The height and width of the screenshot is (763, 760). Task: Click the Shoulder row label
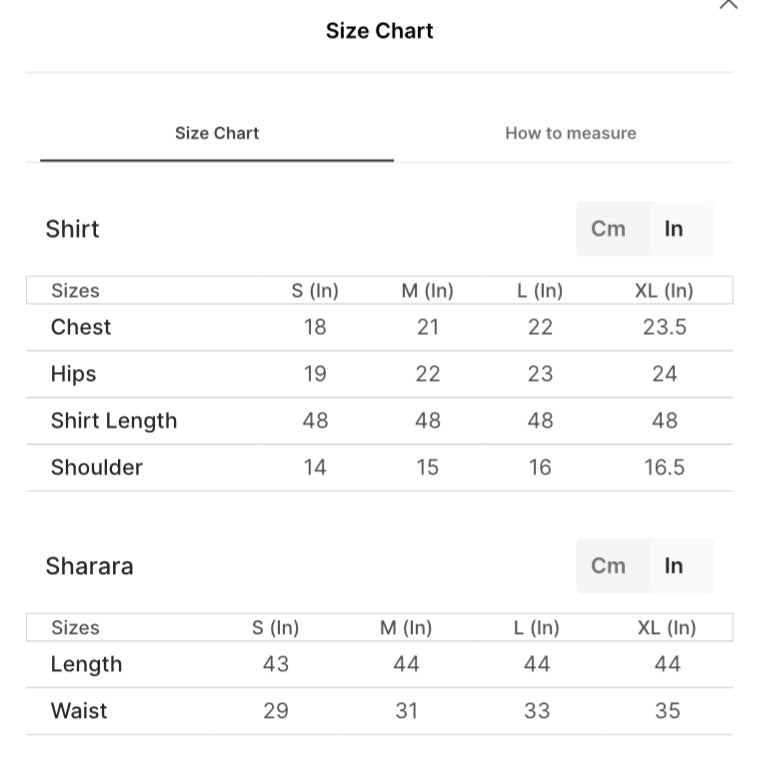pyautogui.click(x=97, y=467)
